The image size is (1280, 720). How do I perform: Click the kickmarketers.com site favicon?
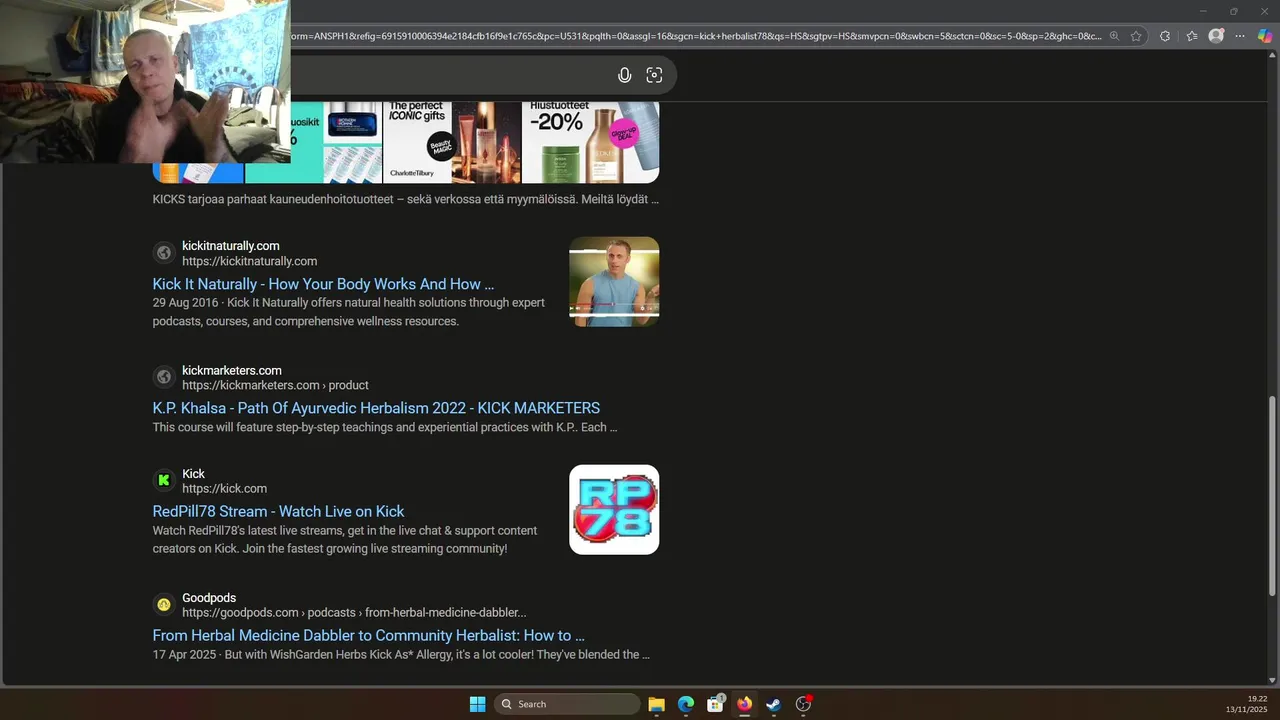(164, 377)
